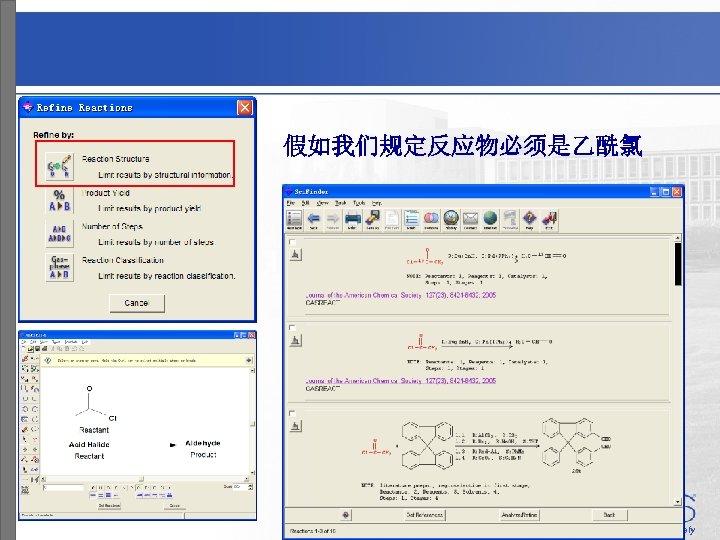Viewport: 720px width, 540px height.
Task: Open the Task menu in SciFinder
Action: (341, 203)
